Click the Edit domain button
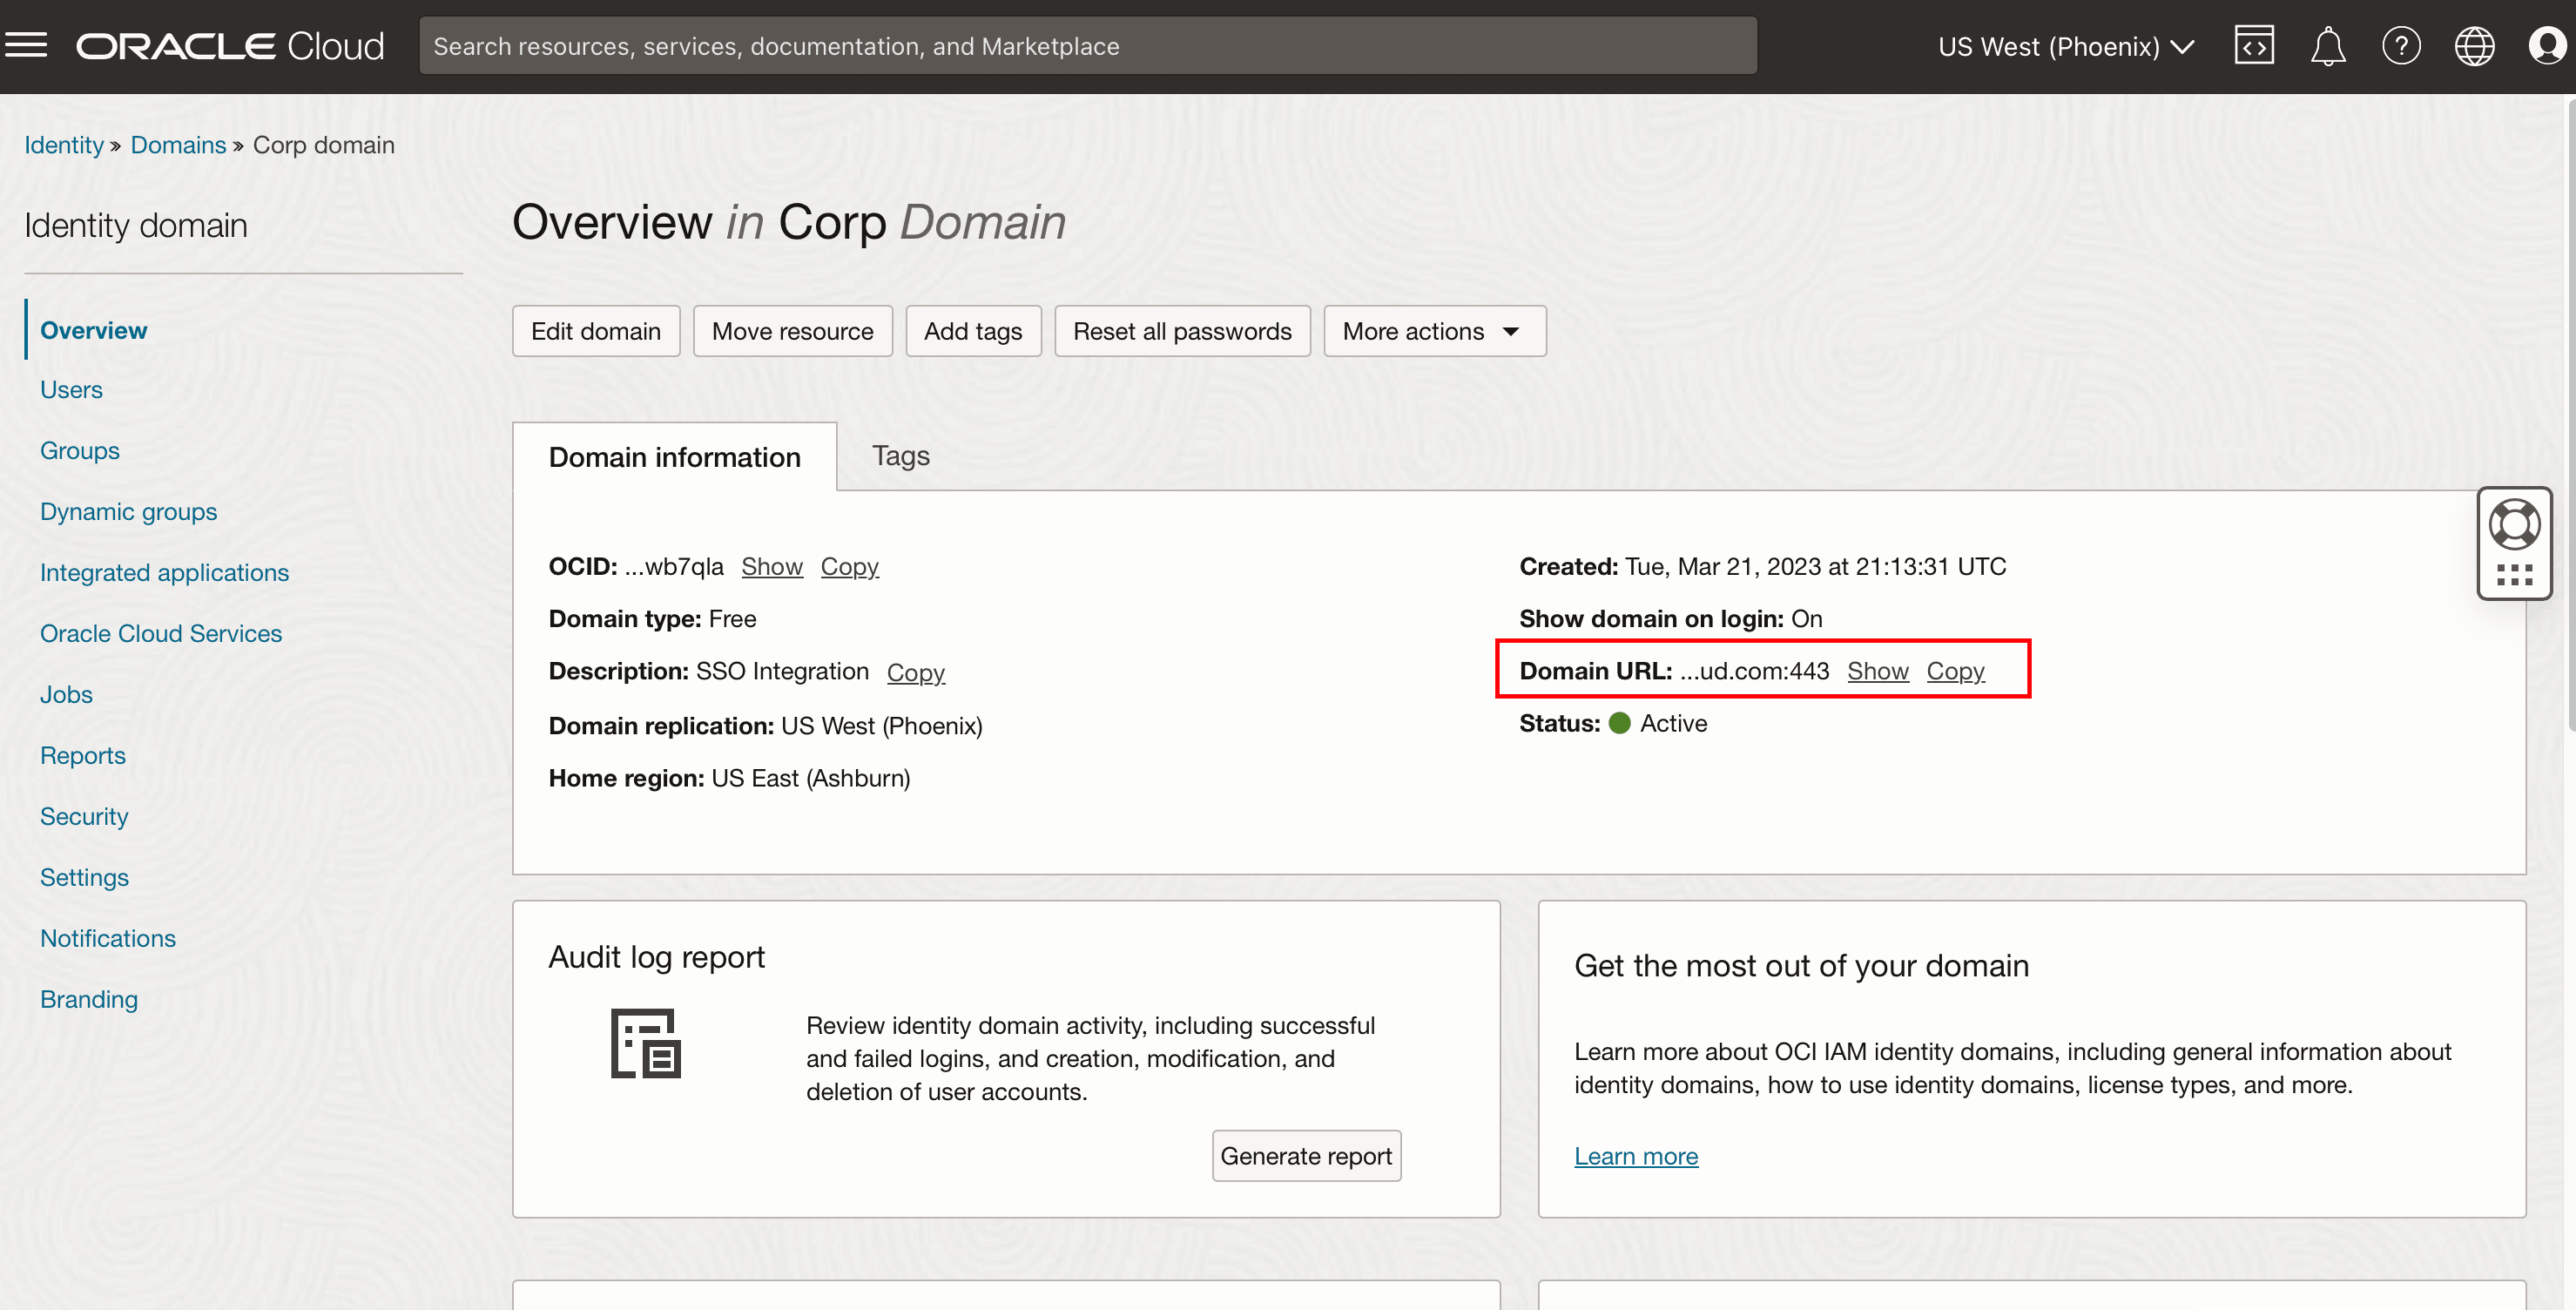 tap(596, 331)
